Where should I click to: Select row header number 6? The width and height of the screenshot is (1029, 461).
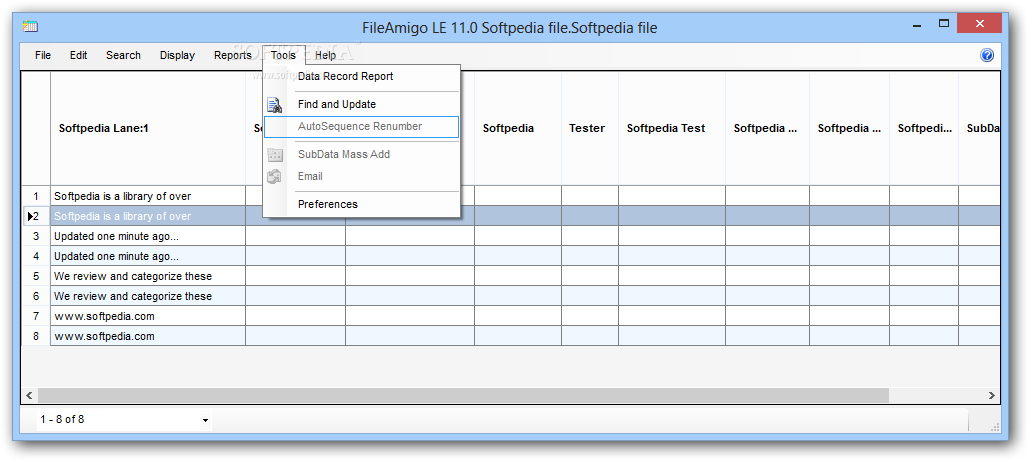click(x=36, y=296)
